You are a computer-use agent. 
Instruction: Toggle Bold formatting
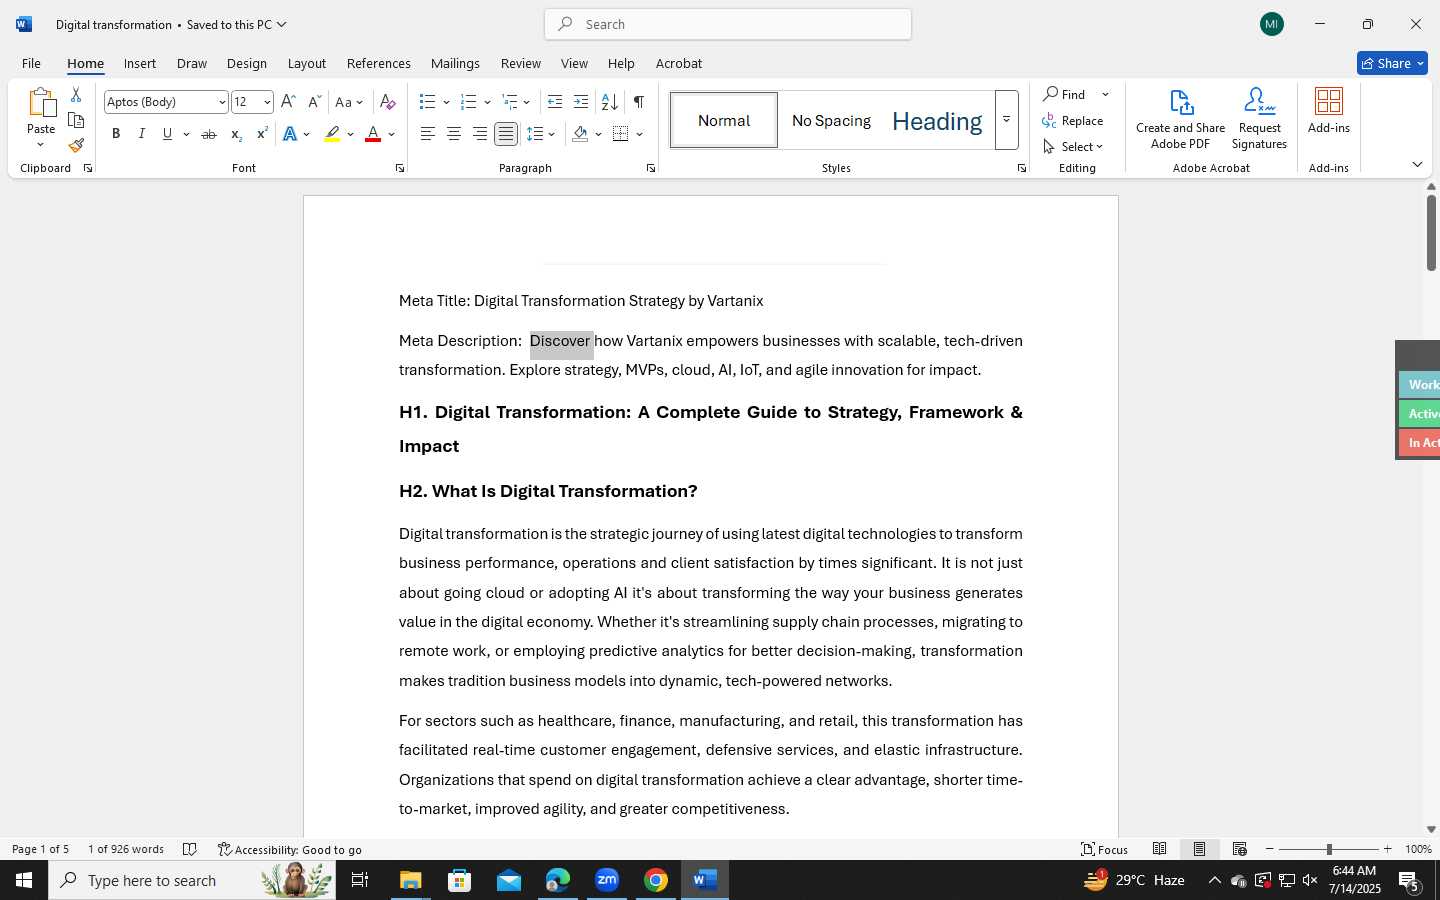116,134
